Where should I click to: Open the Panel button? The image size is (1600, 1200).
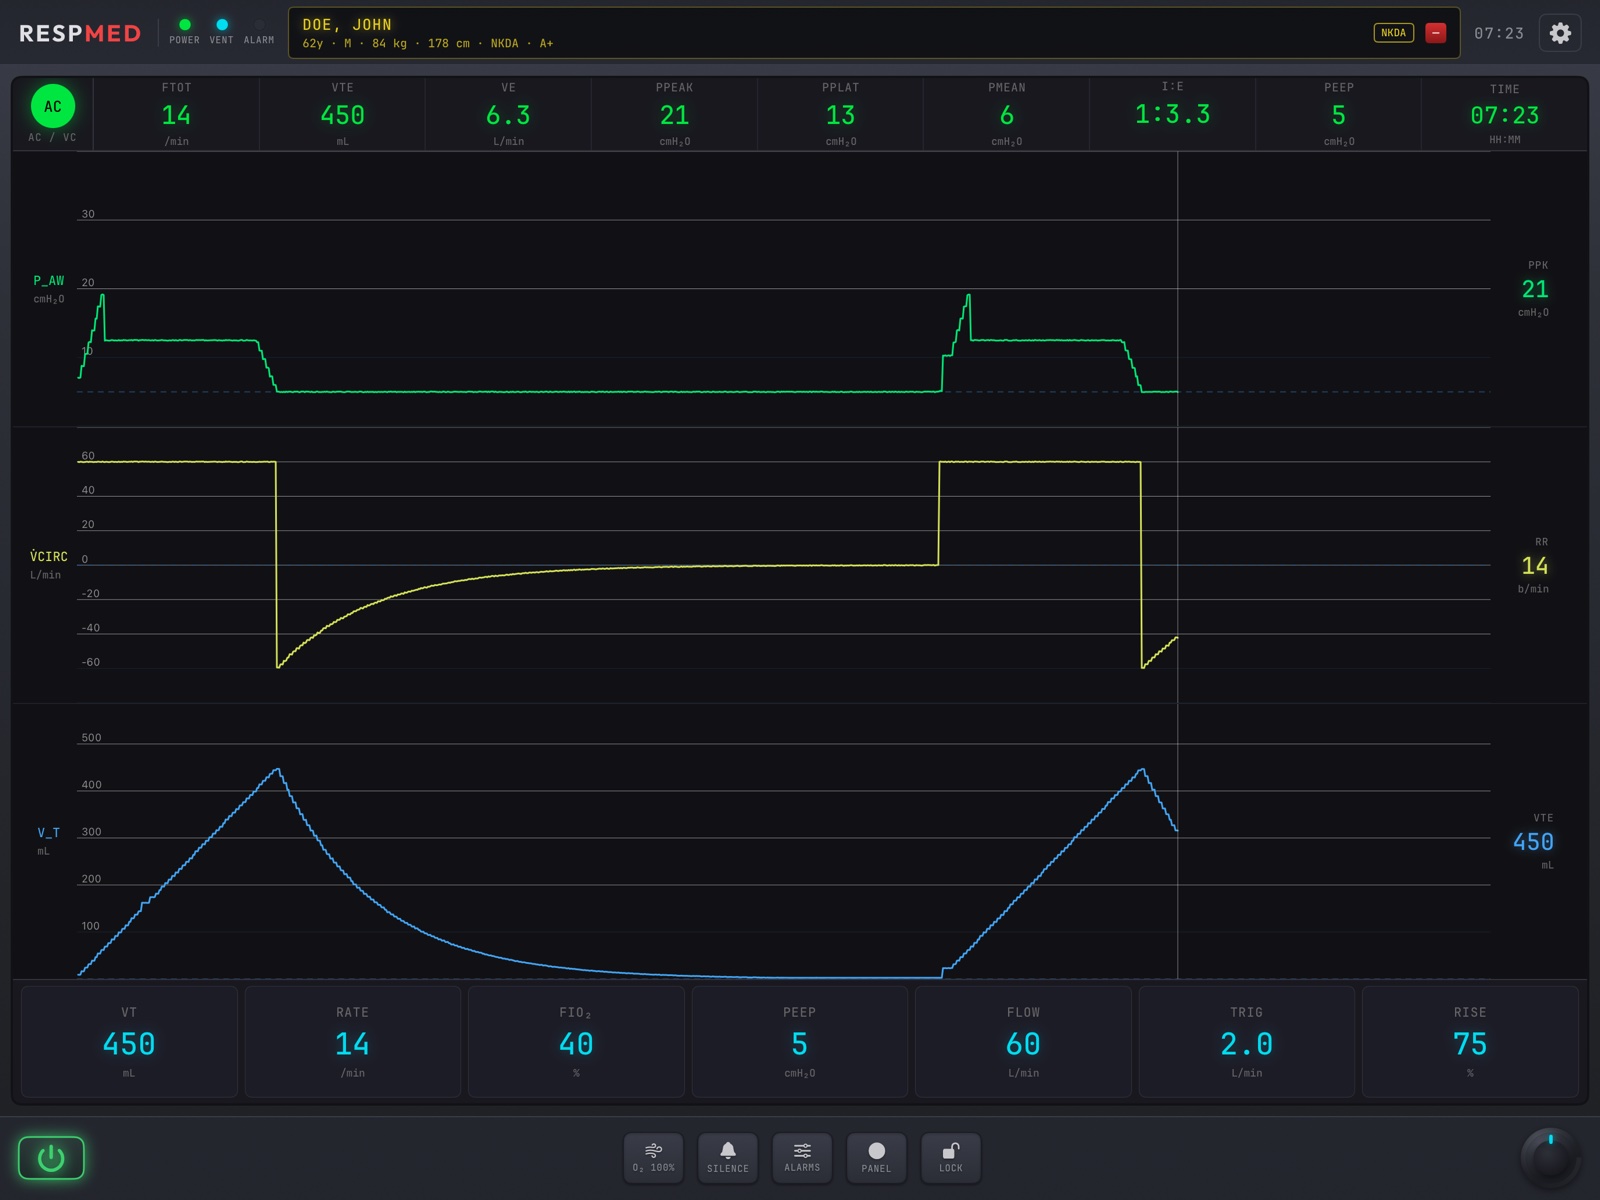[x=877, y=1158]
